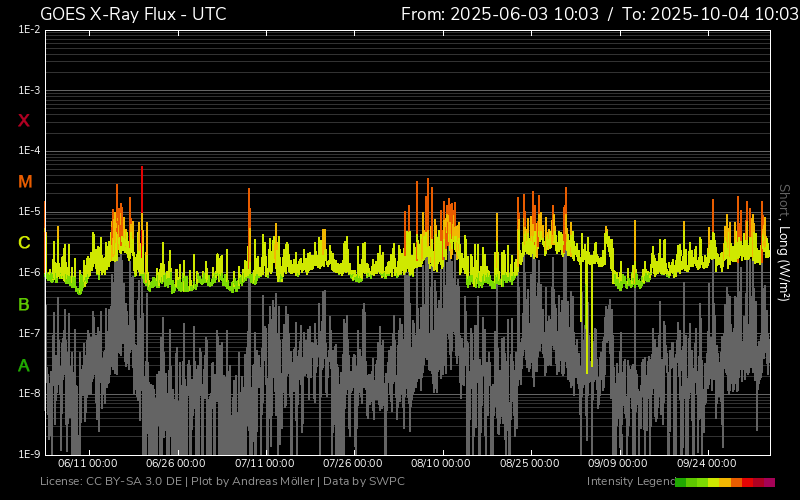Click the red X flare class label
This screenshot has width=800, height=500.
tap(25, 121)
